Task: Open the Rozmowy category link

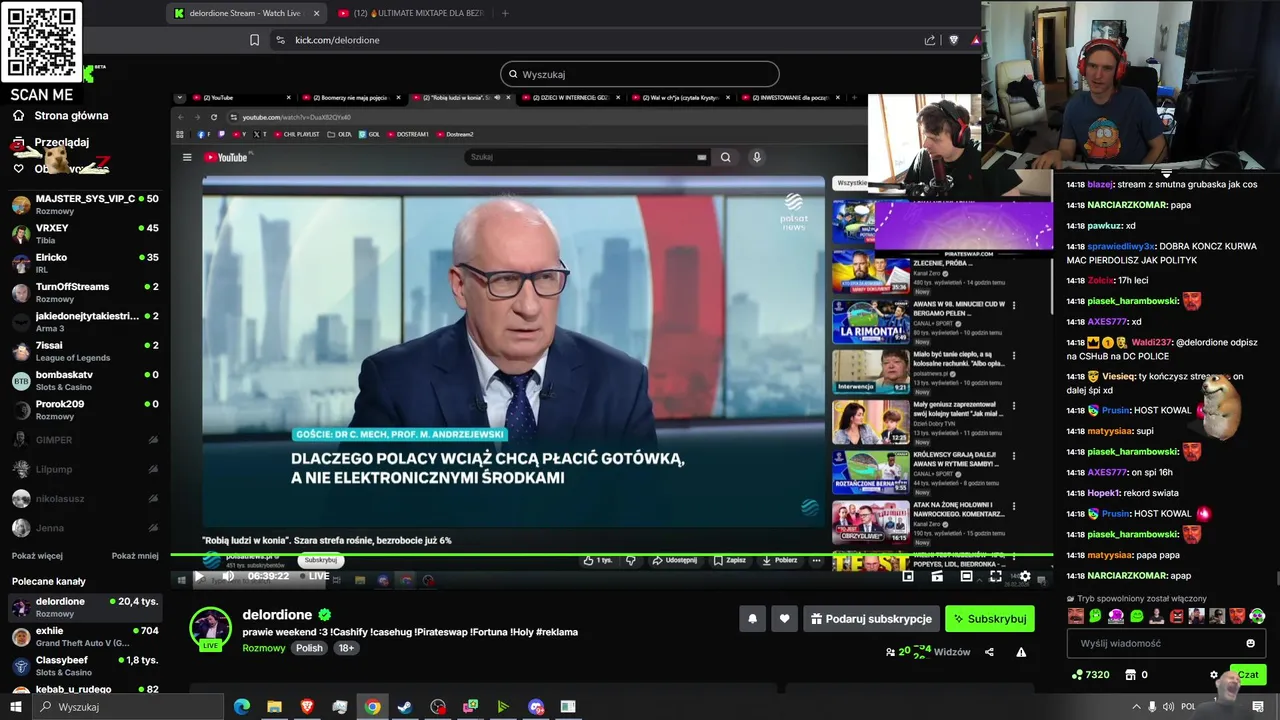Action: (264, 648)
